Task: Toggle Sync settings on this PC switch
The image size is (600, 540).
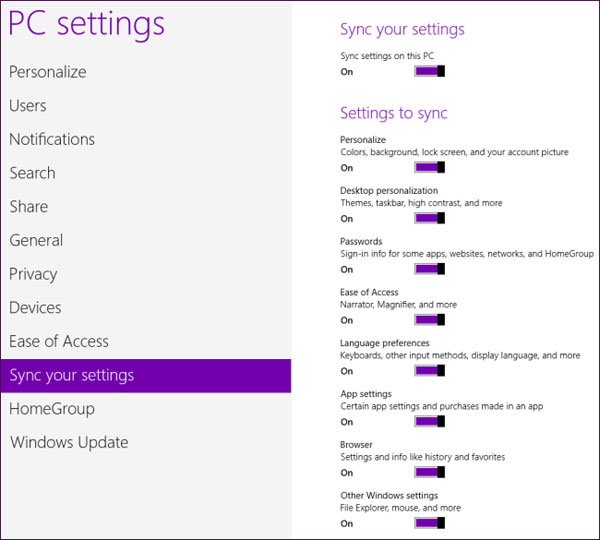Action: (429, 71)
